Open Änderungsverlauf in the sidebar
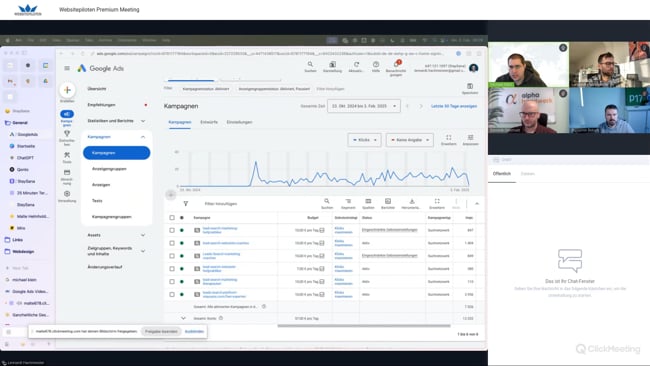The image size is (650, 366). coord(105,267)
